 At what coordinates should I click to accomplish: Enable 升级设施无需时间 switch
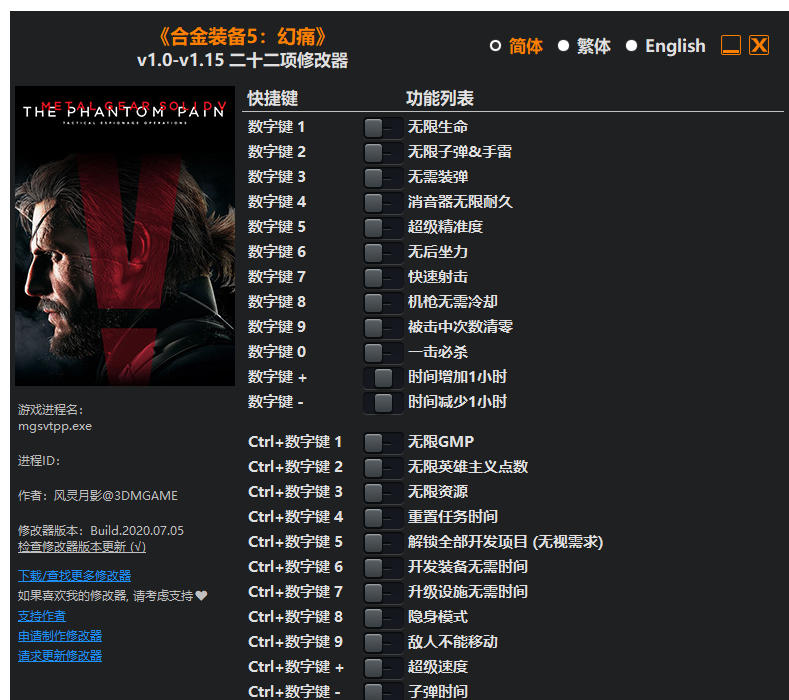pyautogui.click(x=383, y=593)
